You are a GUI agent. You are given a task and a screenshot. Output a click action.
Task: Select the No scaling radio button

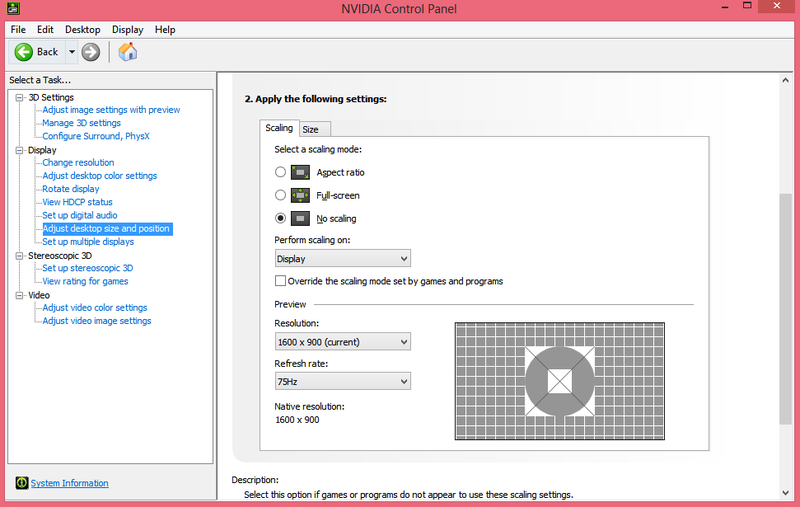(x=280, y=218)
